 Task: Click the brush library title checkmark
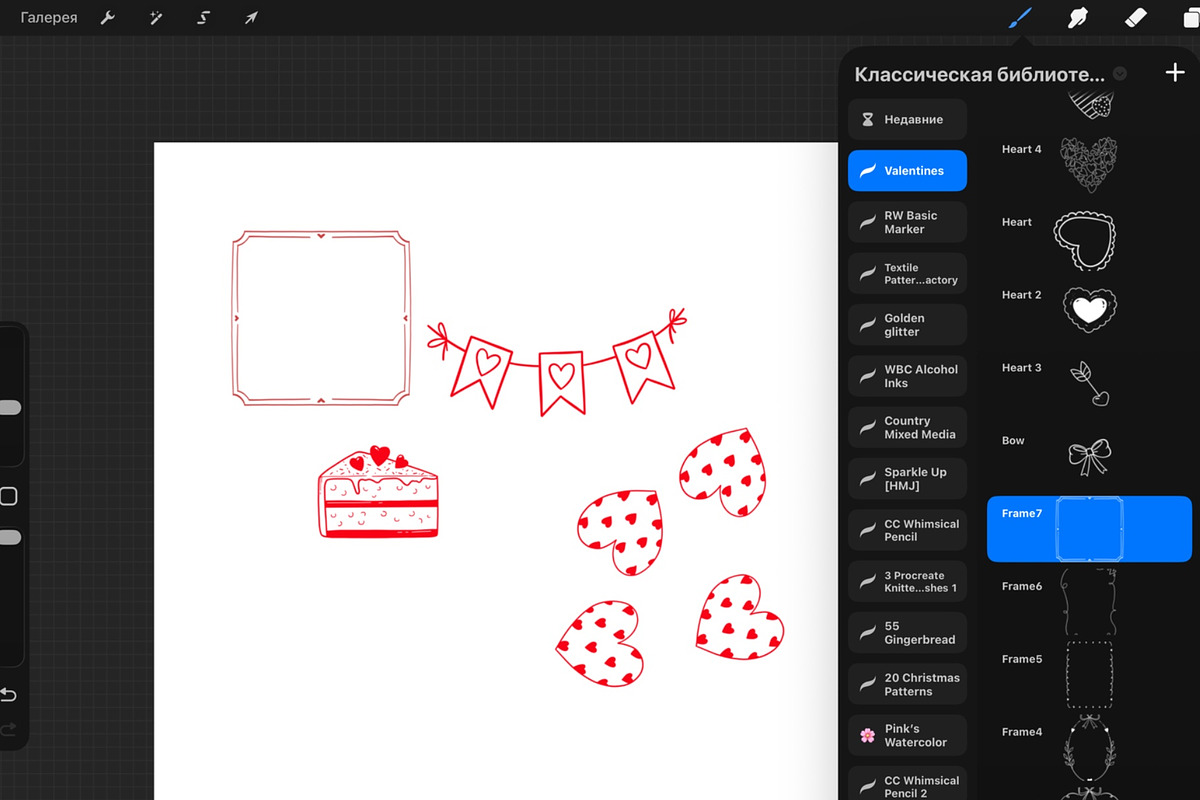1120,74
